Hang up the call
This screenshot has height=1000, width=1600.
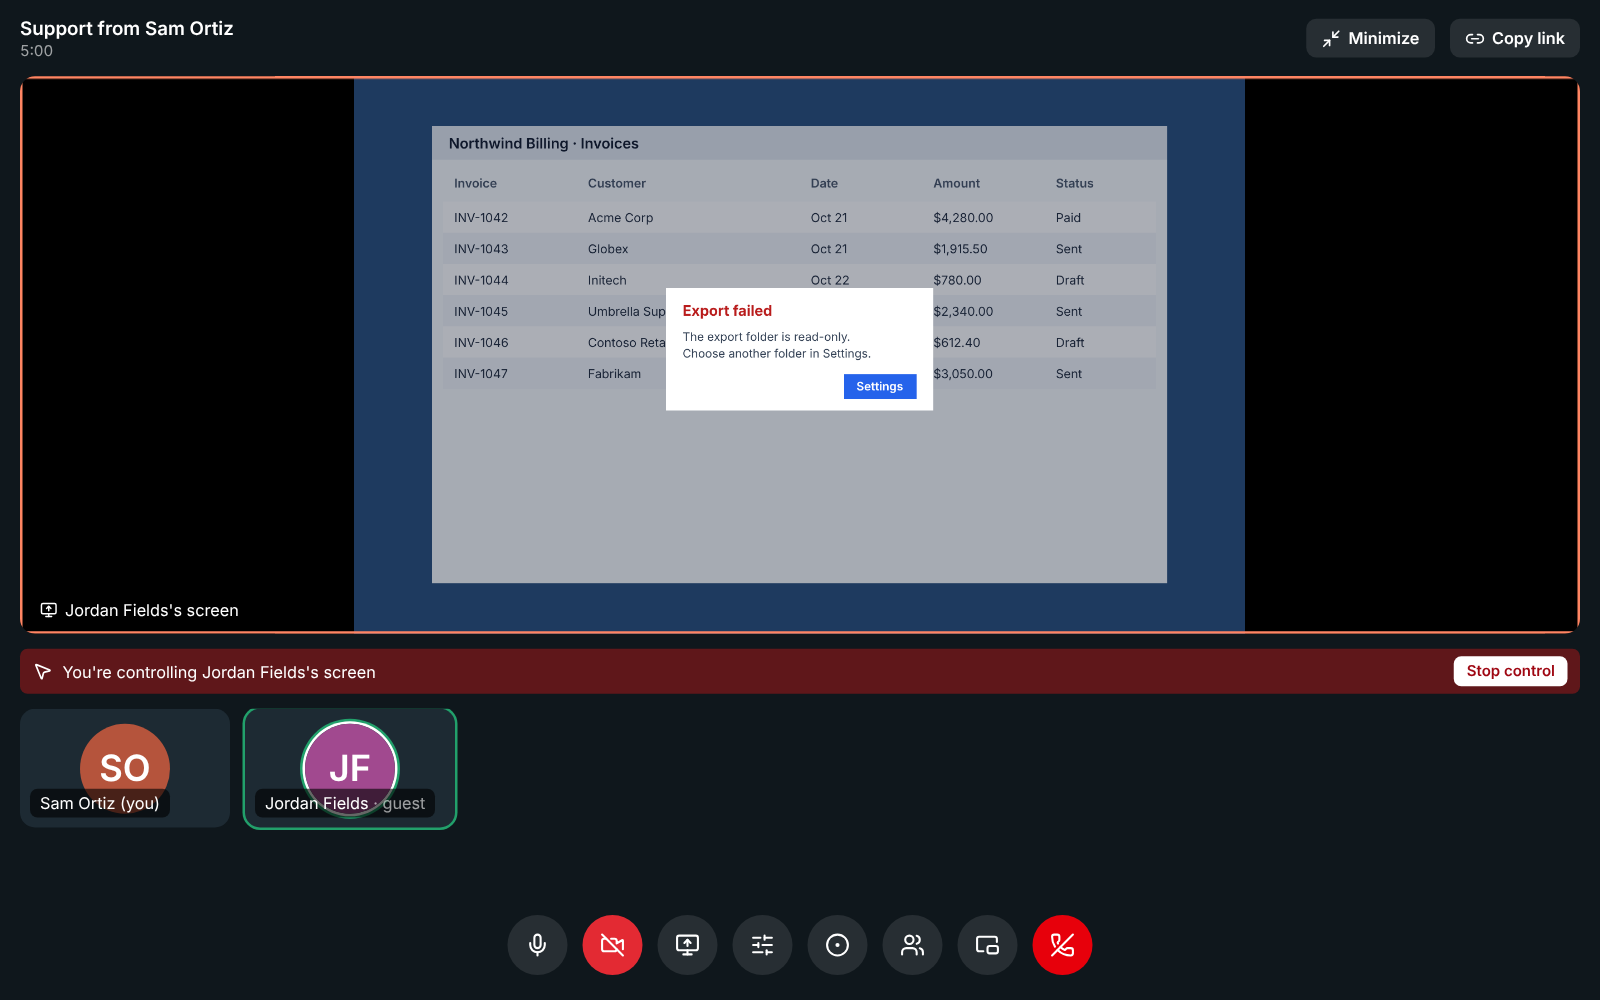pyautogui.click(x=1062, y=945)
